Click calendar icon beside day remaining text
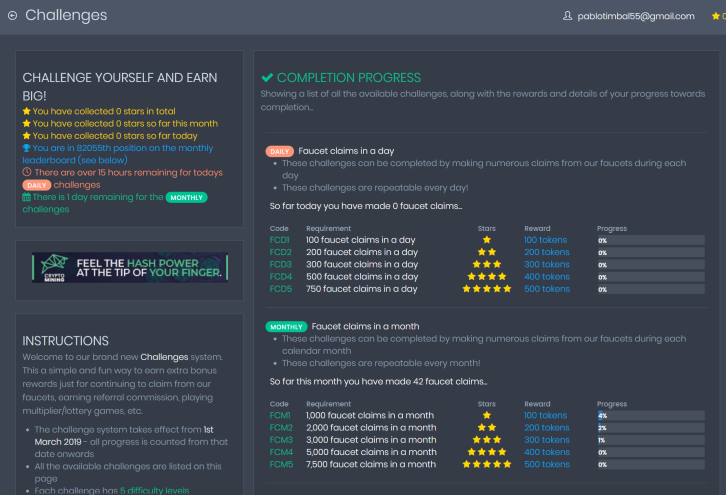This screenshot has height=495, width=726. [26, 197]
